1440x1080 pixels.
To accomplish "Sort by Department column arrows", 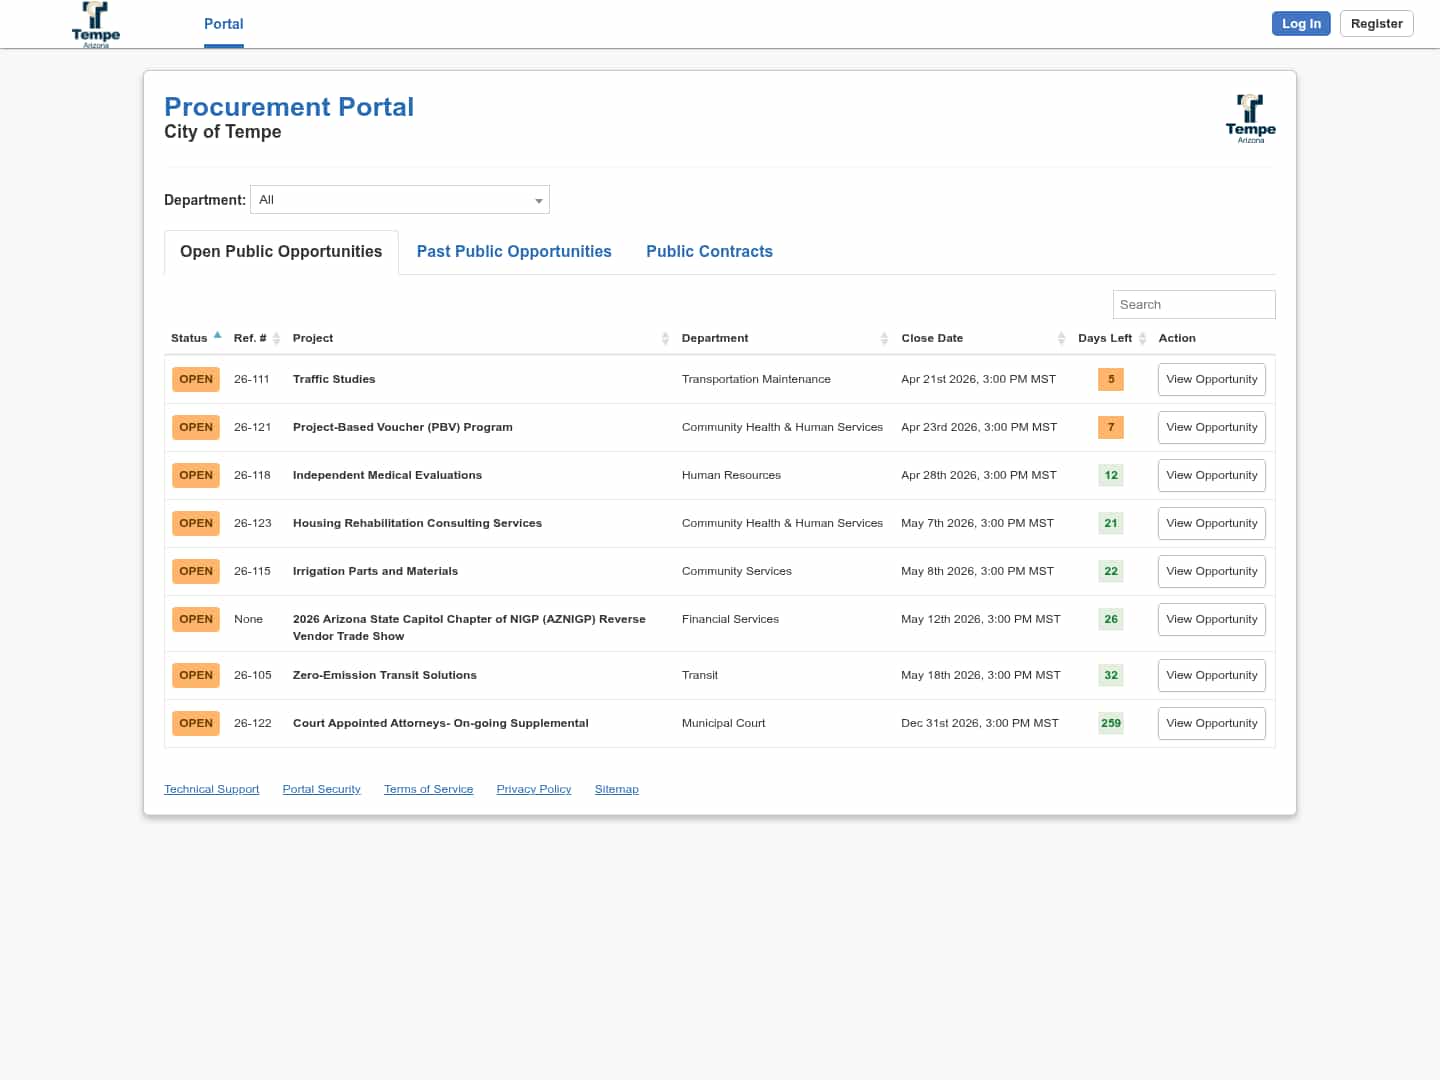I will 884,339.
